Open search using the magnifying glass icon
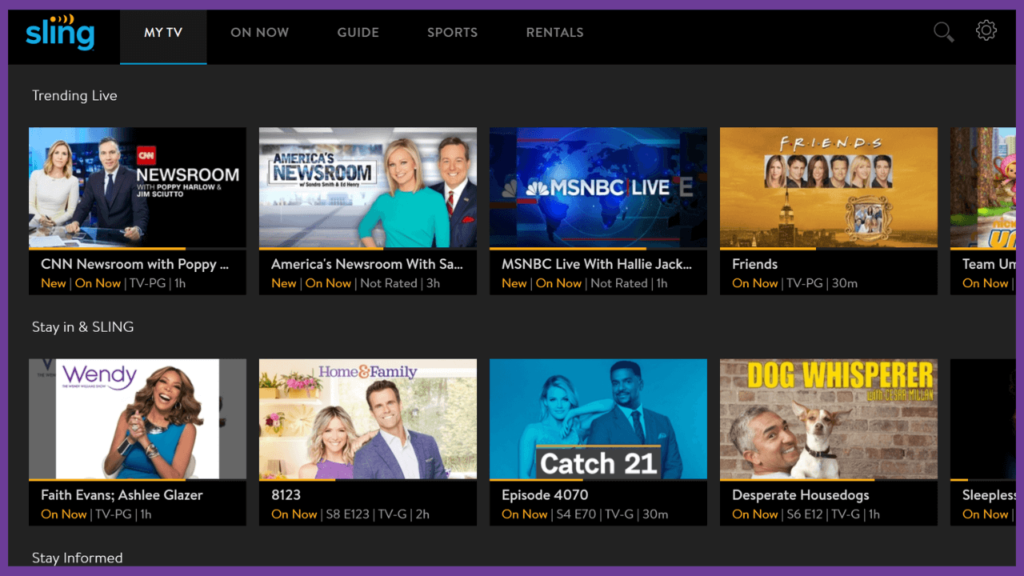This screenshot has height=576, width=1024. click(943, 31)
